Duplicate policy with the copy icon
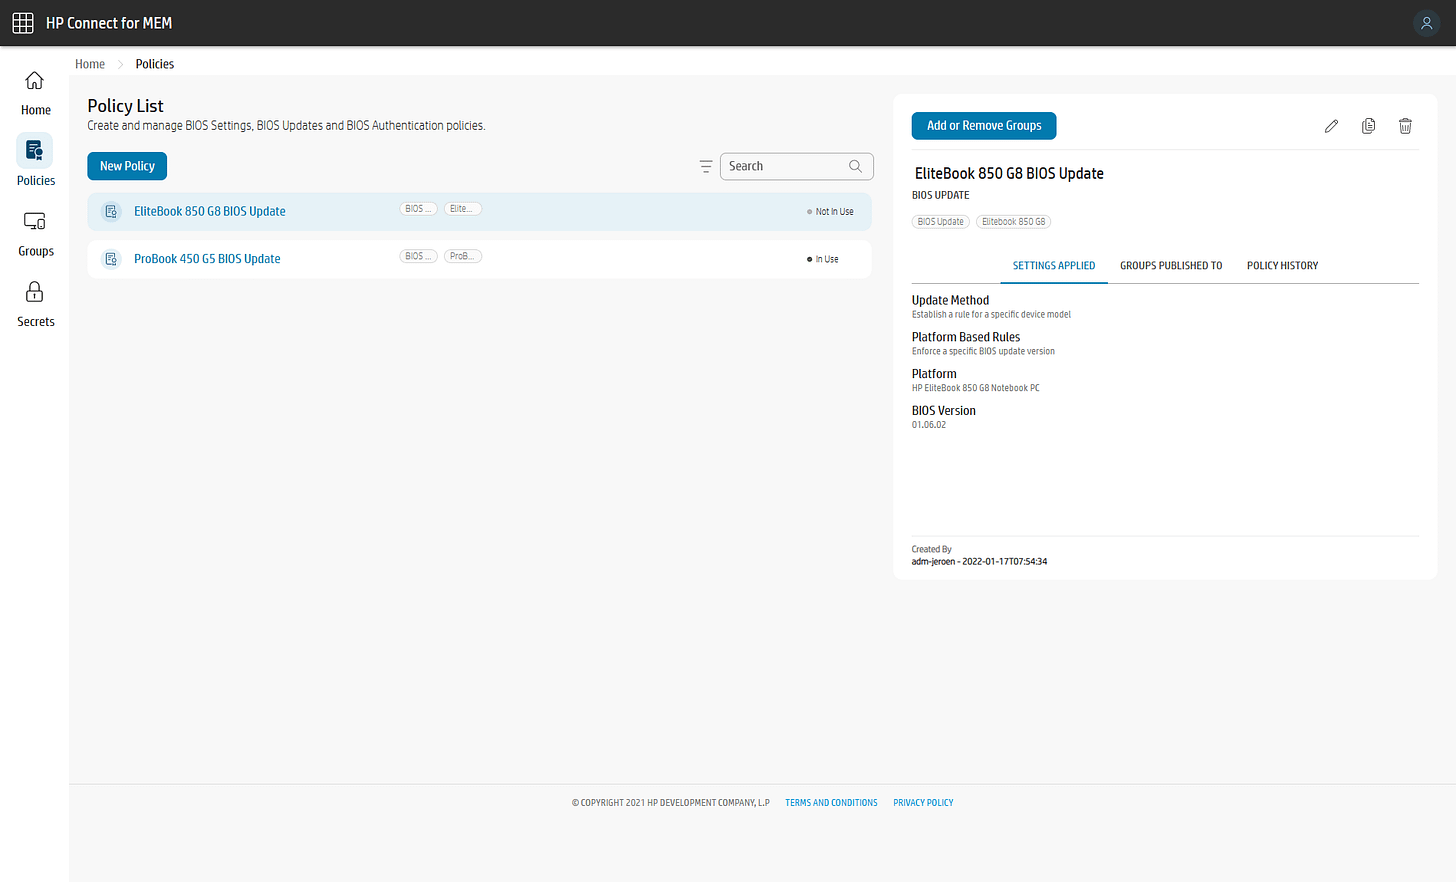Screen dimensions: 1456x882 1368,126
